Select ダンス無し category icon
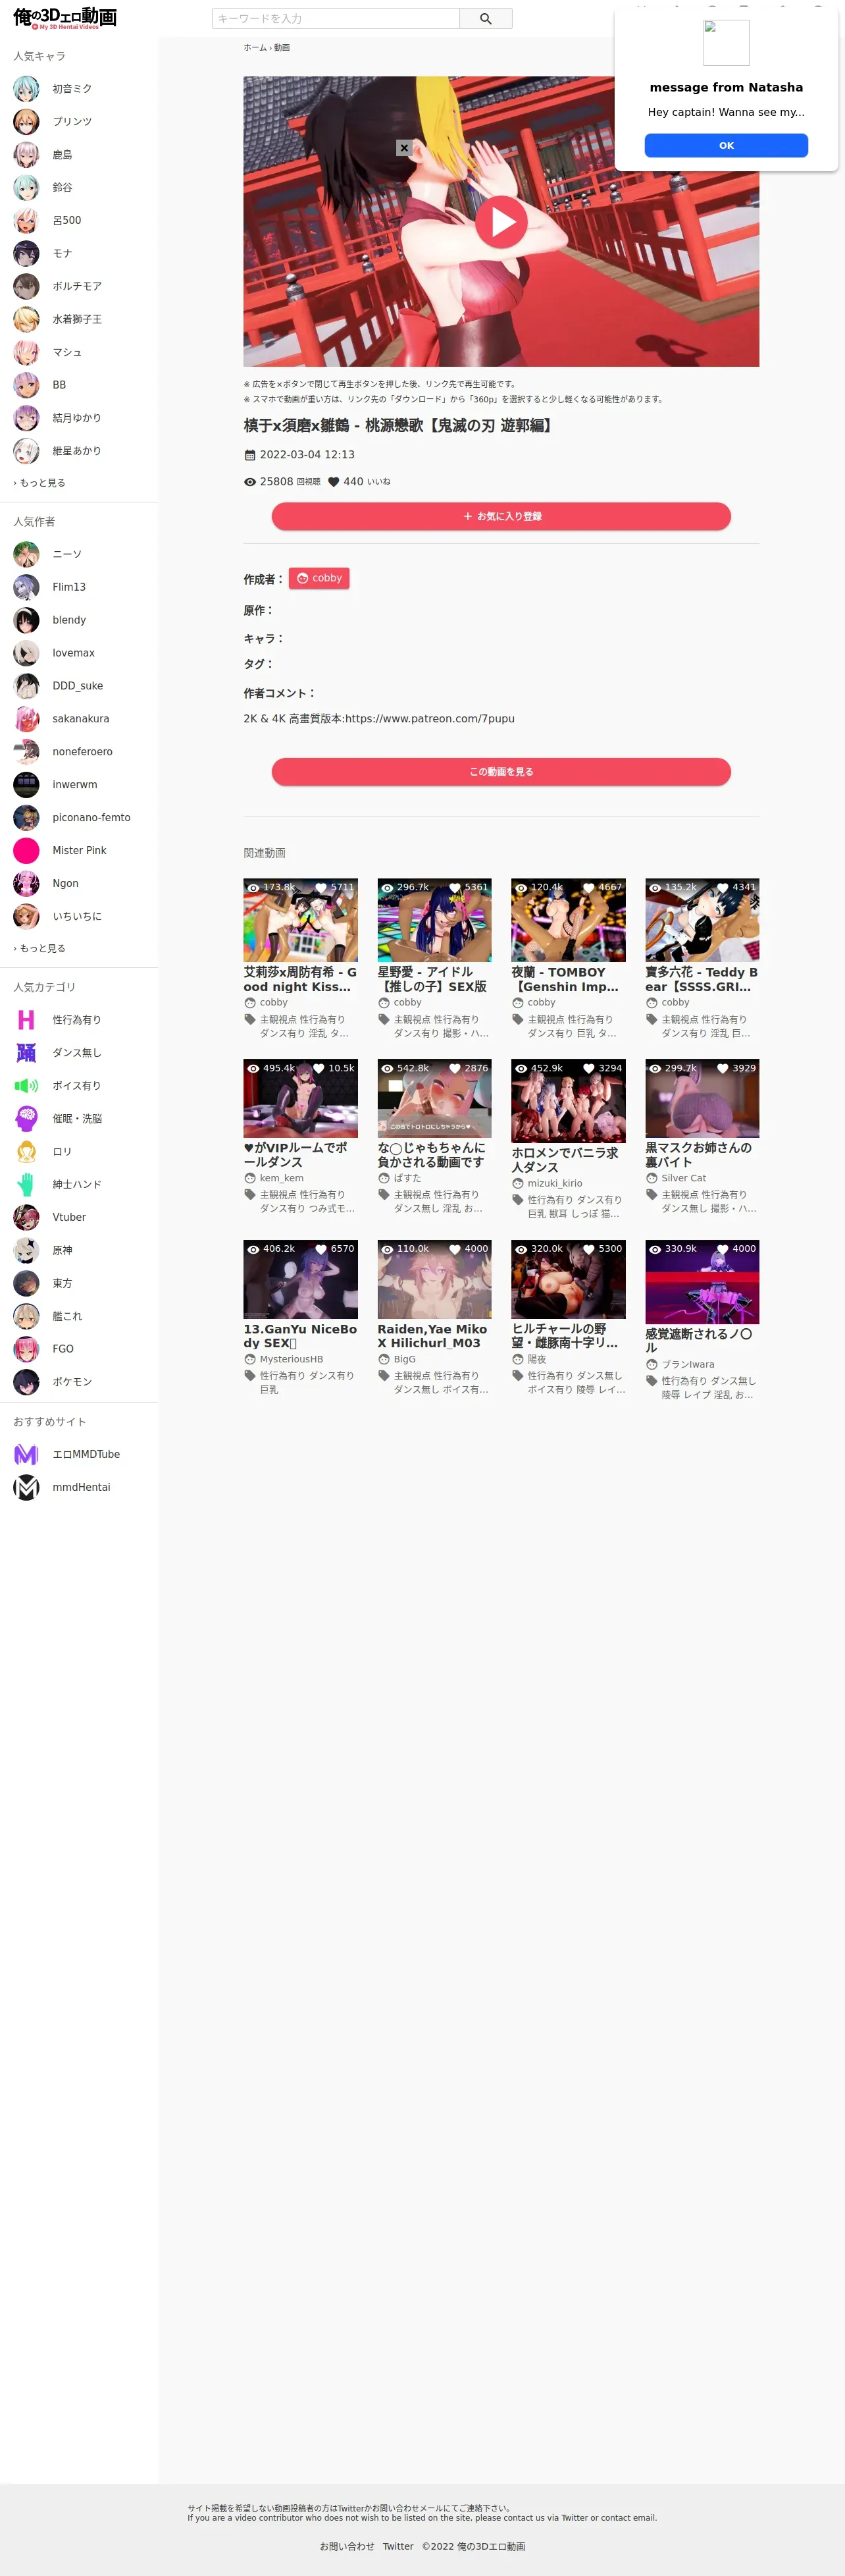This screenshot has height=2576, width=845. (26, 1053)
